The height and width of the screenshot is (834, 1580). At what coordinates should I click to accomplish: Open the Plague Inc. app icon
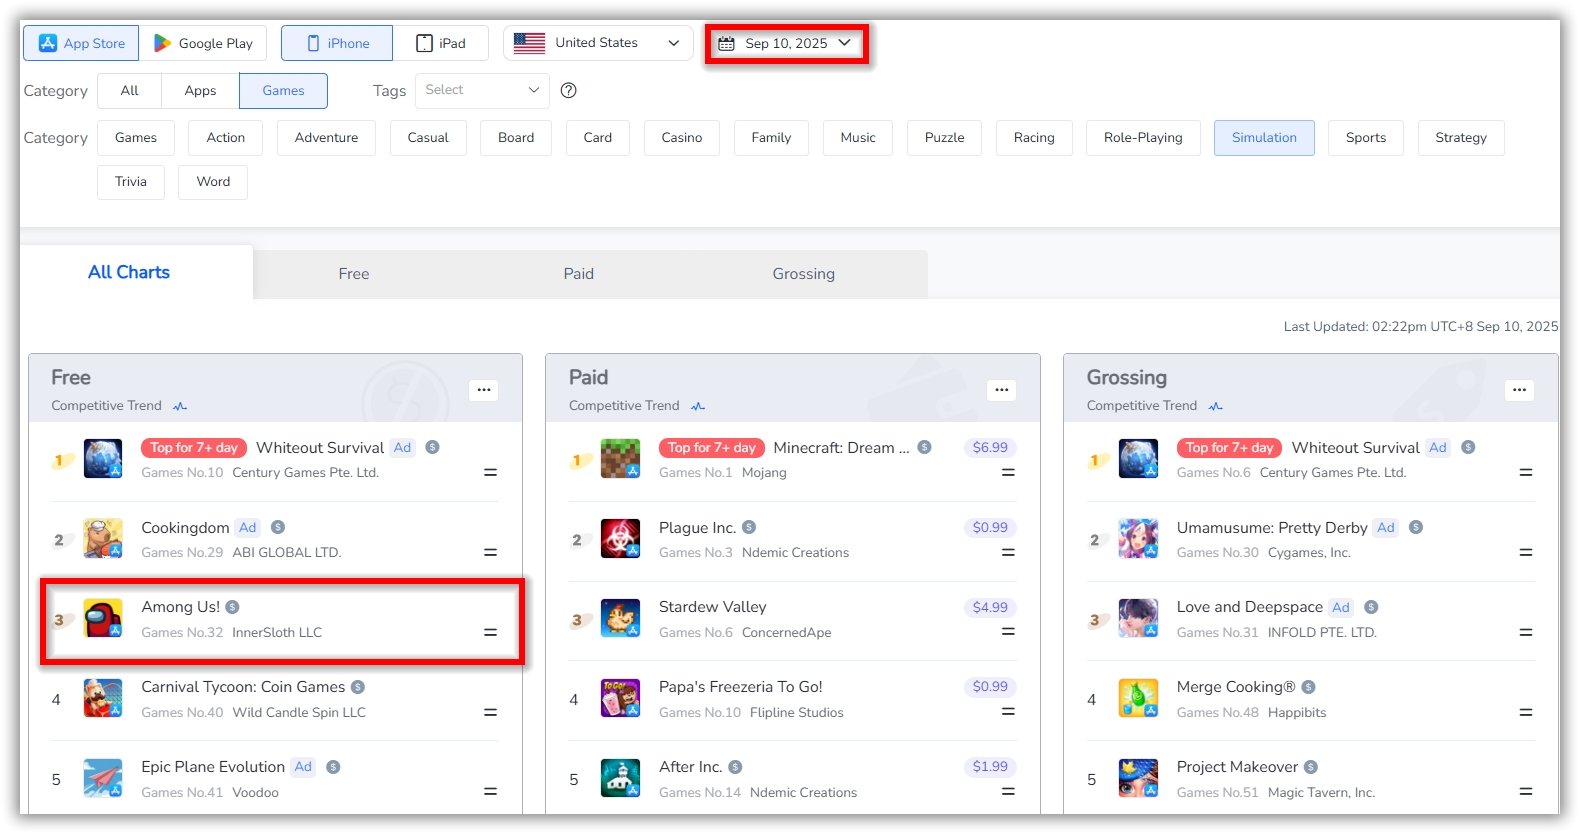coord(620,539)
